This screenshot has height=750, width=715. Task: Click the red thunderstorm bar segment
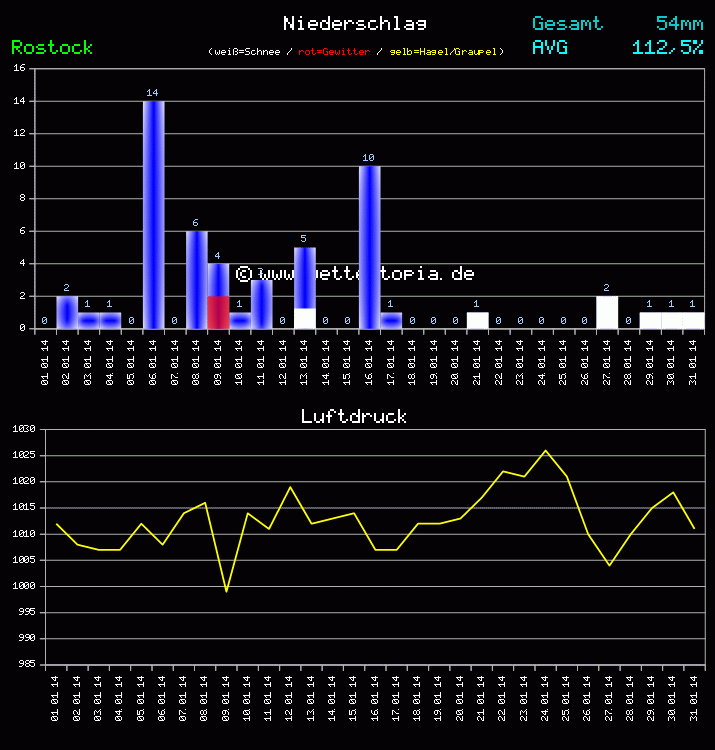[218, 312]
